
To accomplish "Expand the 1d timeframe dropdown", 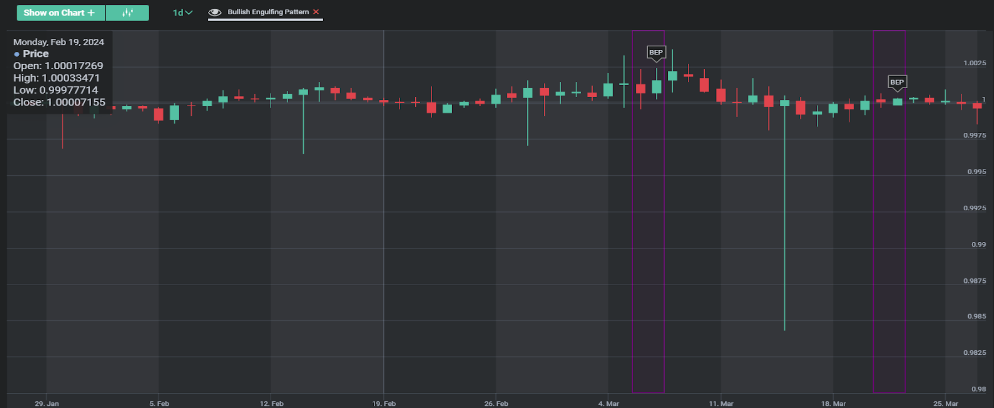I will pos(183,13).
